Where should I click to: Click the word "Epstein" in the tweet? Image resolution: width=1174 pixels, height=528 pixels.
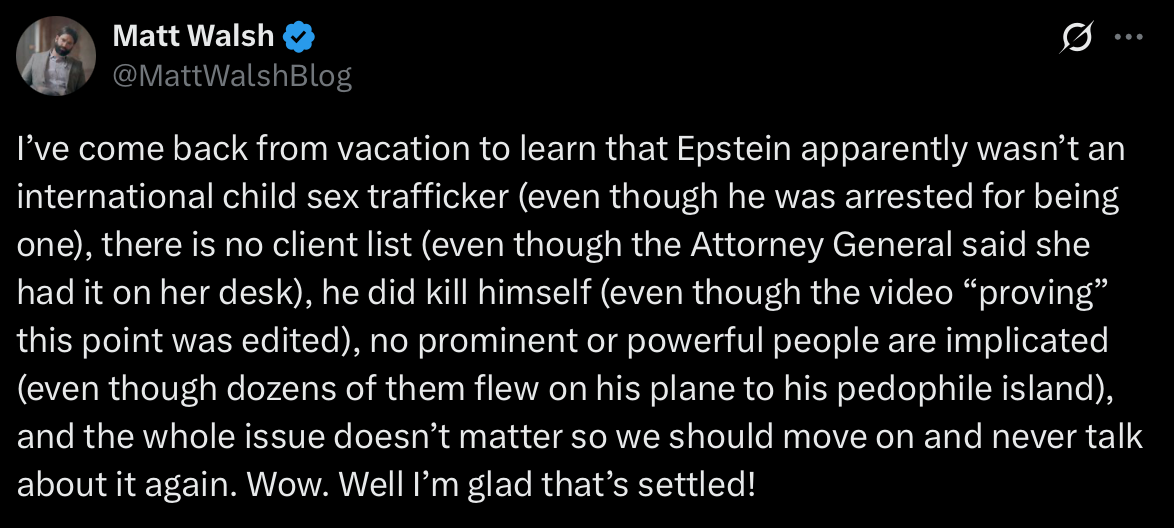pyautogui.click(x=734, y=150)
